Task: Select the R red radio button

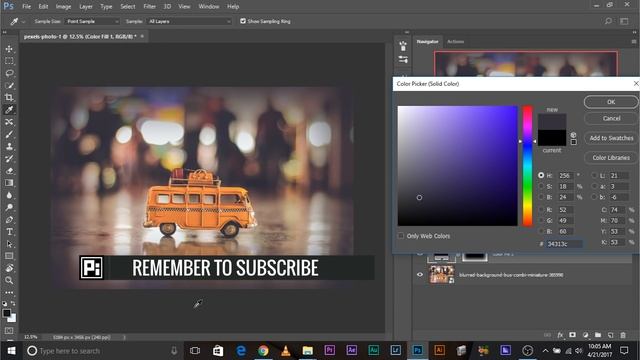Action: 541,209
